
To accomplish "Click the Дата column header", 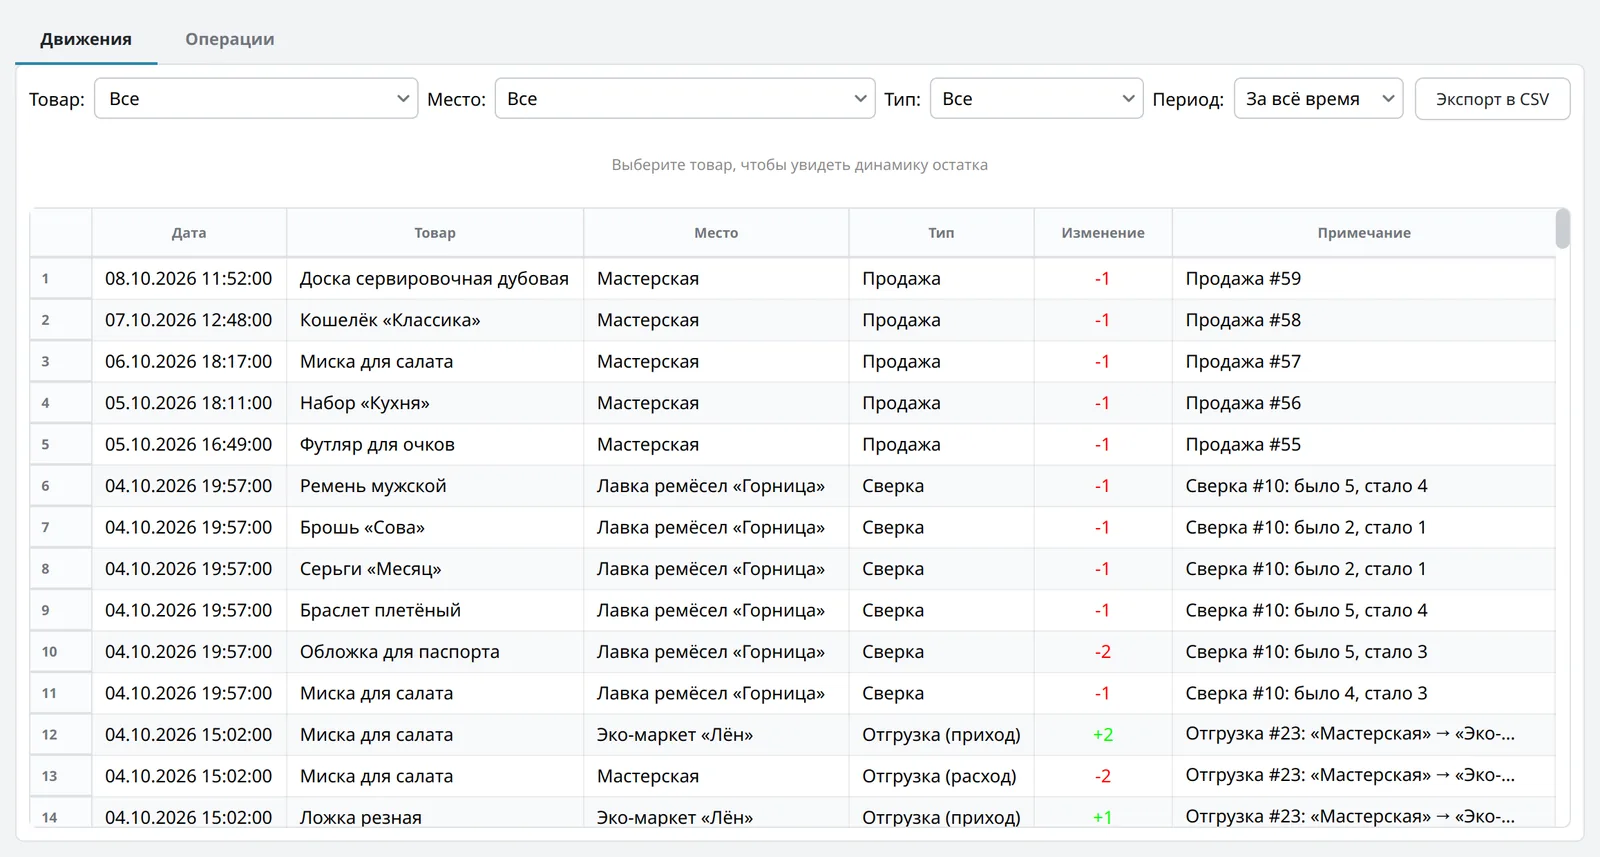I will 189,233.
